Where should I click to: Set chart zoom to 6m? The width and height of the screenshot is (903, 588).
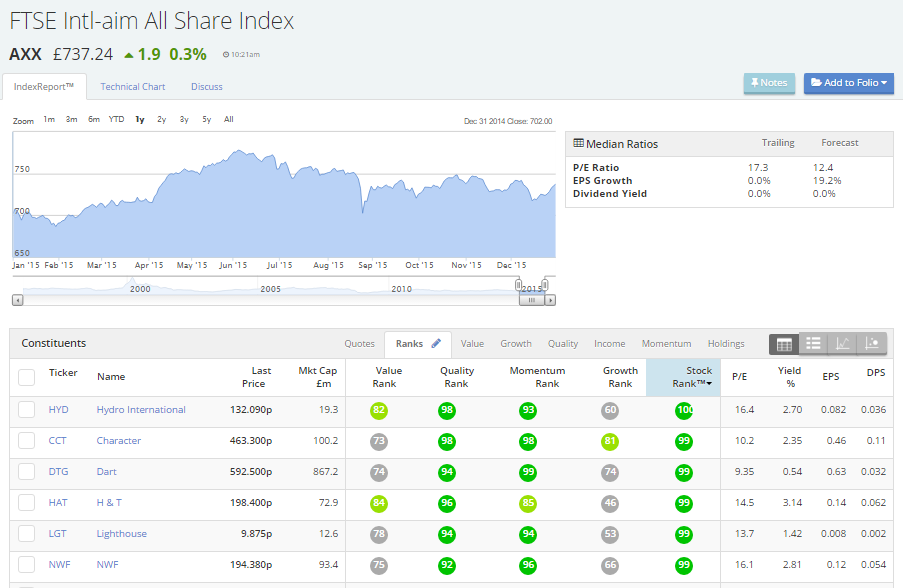click(x=94, y=119)
